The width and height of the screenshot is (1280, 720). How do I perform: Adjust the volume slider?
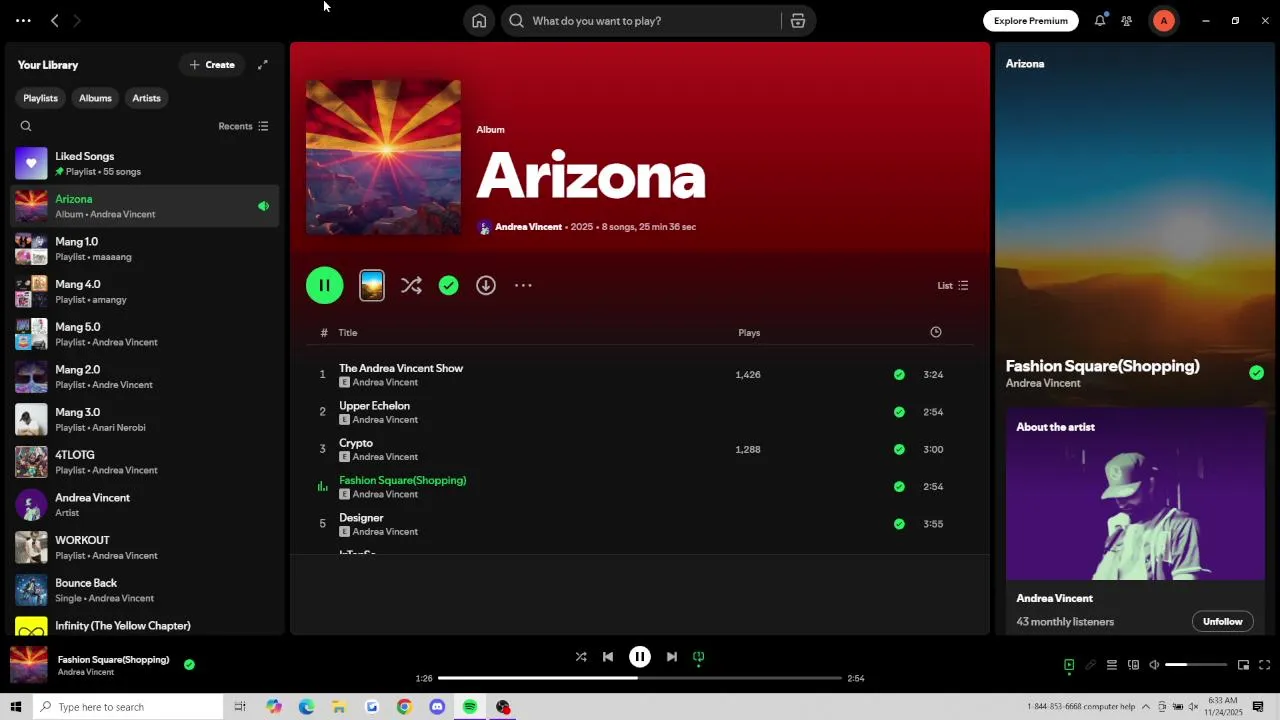[x=1196, y=665]
